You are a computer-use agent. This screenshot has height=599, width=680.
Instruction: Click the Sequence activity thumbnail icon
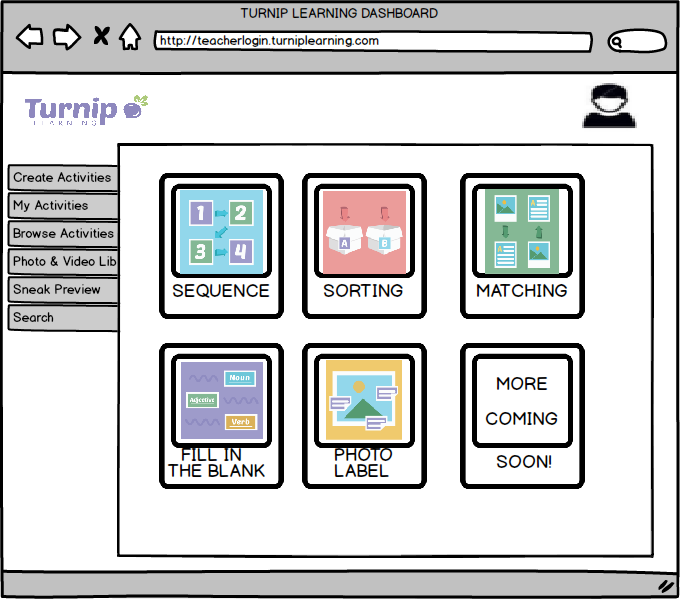[221, 231]
